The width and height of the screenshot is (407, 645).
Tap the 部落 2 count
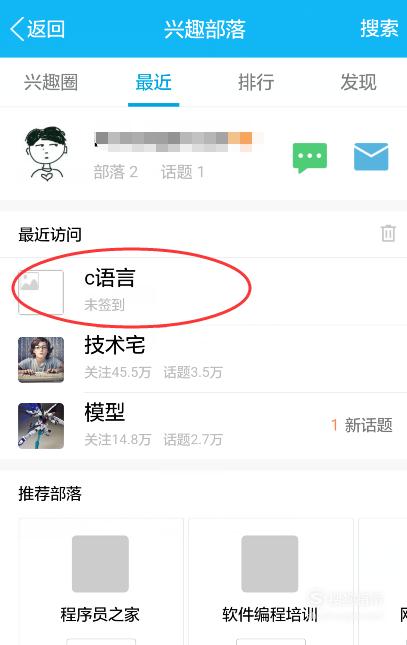pyautogui.click(x=116, y=172)
